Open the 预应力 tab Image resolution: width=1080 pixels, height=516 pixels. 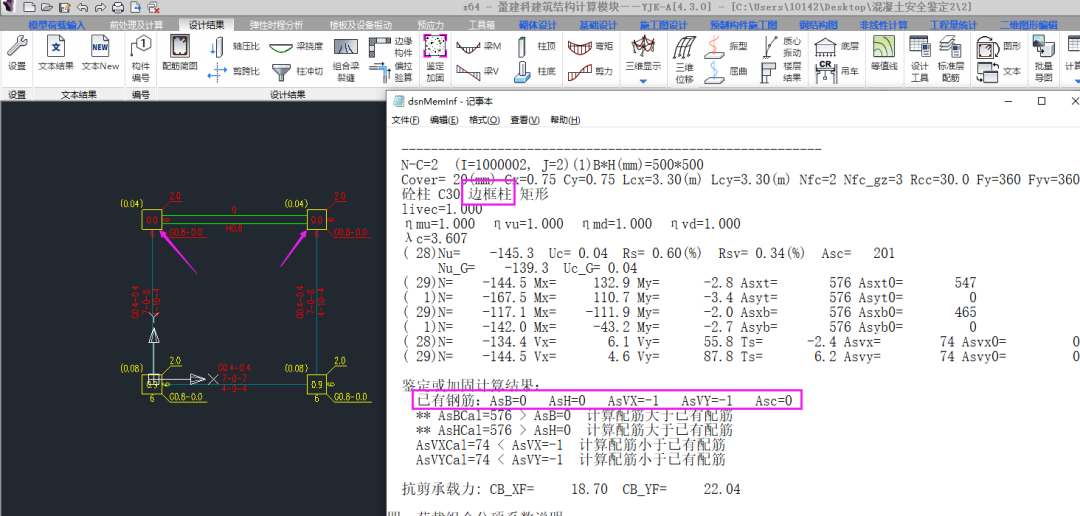[x=430, y=25]
